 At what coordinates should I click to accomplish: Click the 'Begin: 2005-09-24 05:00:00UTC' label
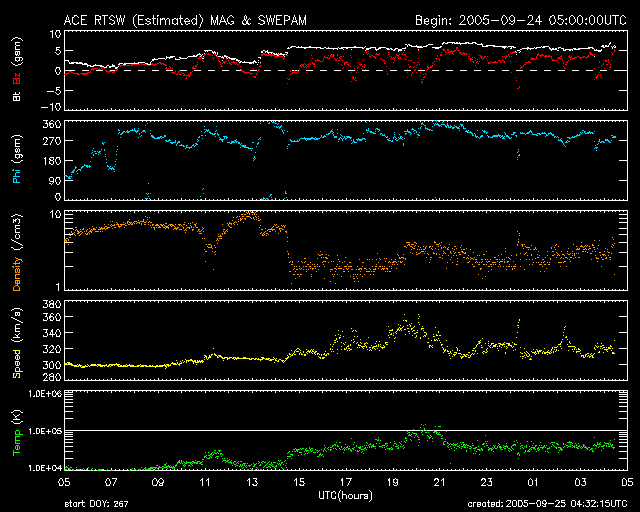pos(521,20)
